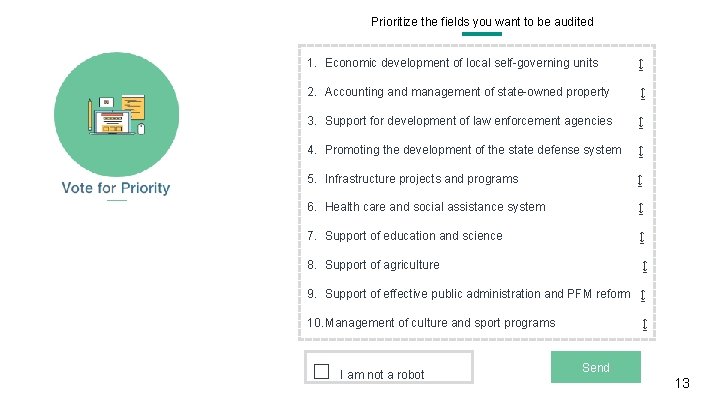The width and height of the screenshot is (720, 405).
Task: Click reorder arrow for education and science item
Action: coord(641,238)
